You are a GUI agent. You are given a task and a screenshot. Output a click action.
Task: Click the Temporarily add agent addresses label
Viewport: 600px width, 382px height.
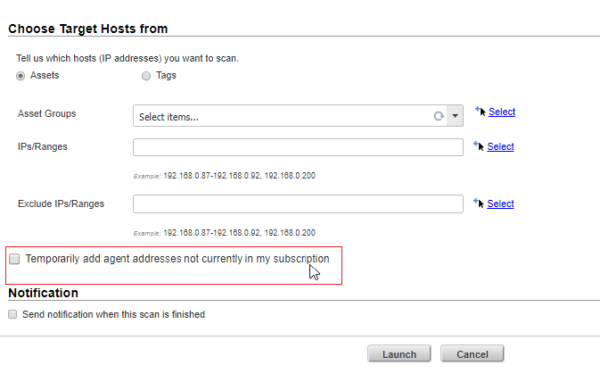point(177,259)
